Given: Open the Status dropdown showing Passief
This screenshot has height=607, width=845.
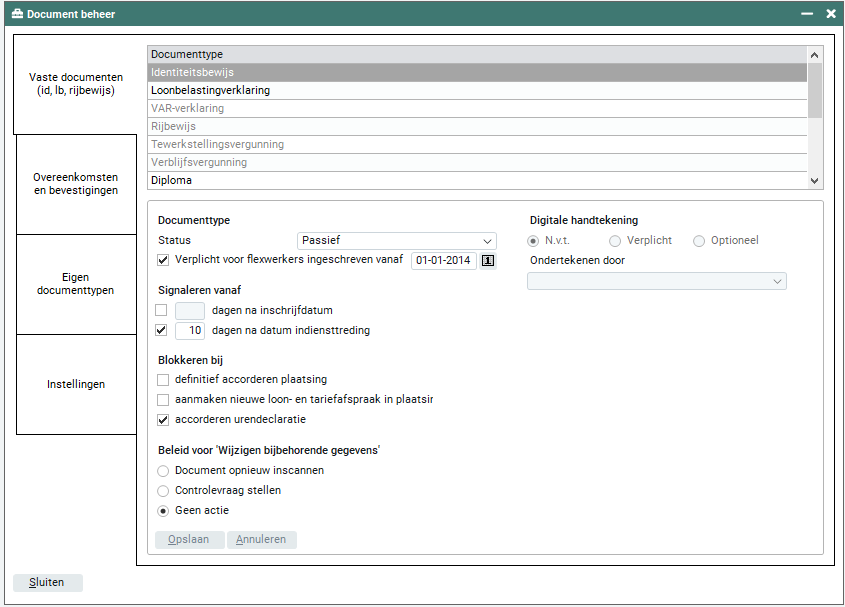Looking at the screenshot, I should click(397, 241).
